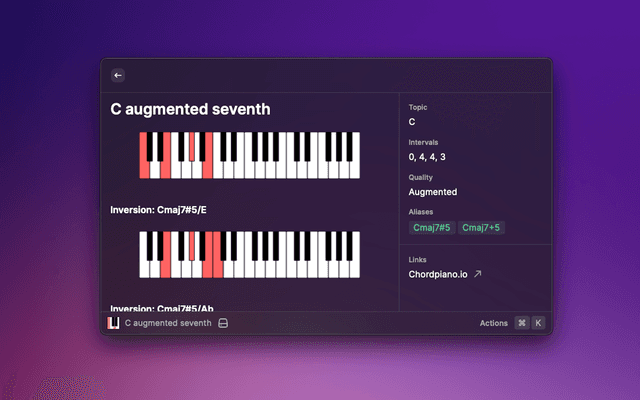Click the Inversion: Cmaj7#5/E label

pyautogui.click(x=167, y=210)
